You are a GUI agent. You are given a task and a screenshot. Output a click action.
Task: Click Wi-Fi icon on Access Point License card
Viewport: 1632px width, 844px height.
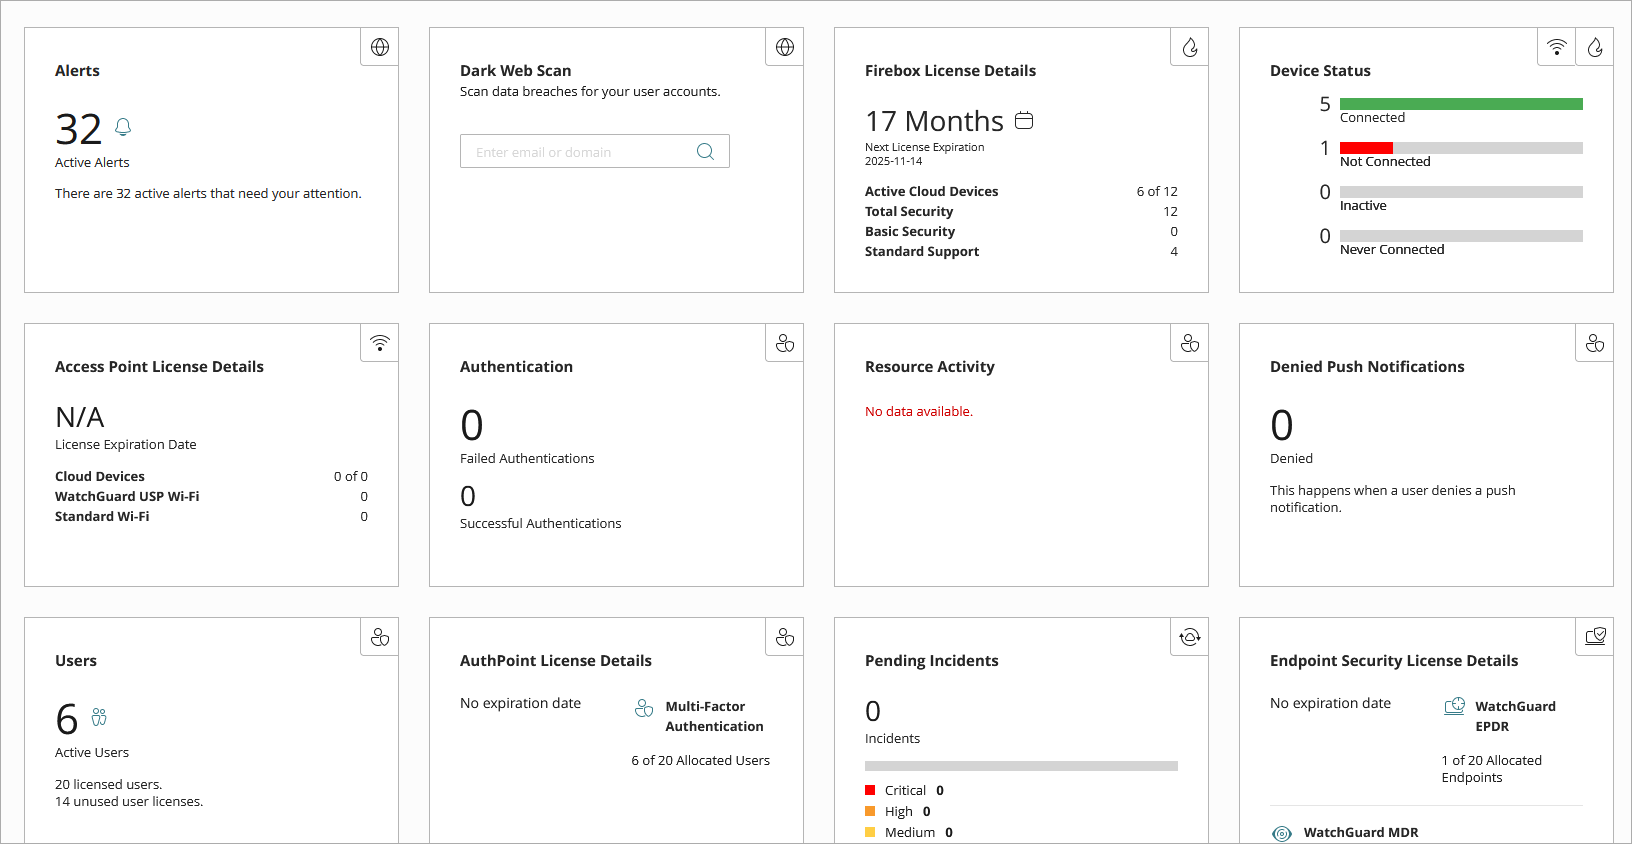(380, 343)
